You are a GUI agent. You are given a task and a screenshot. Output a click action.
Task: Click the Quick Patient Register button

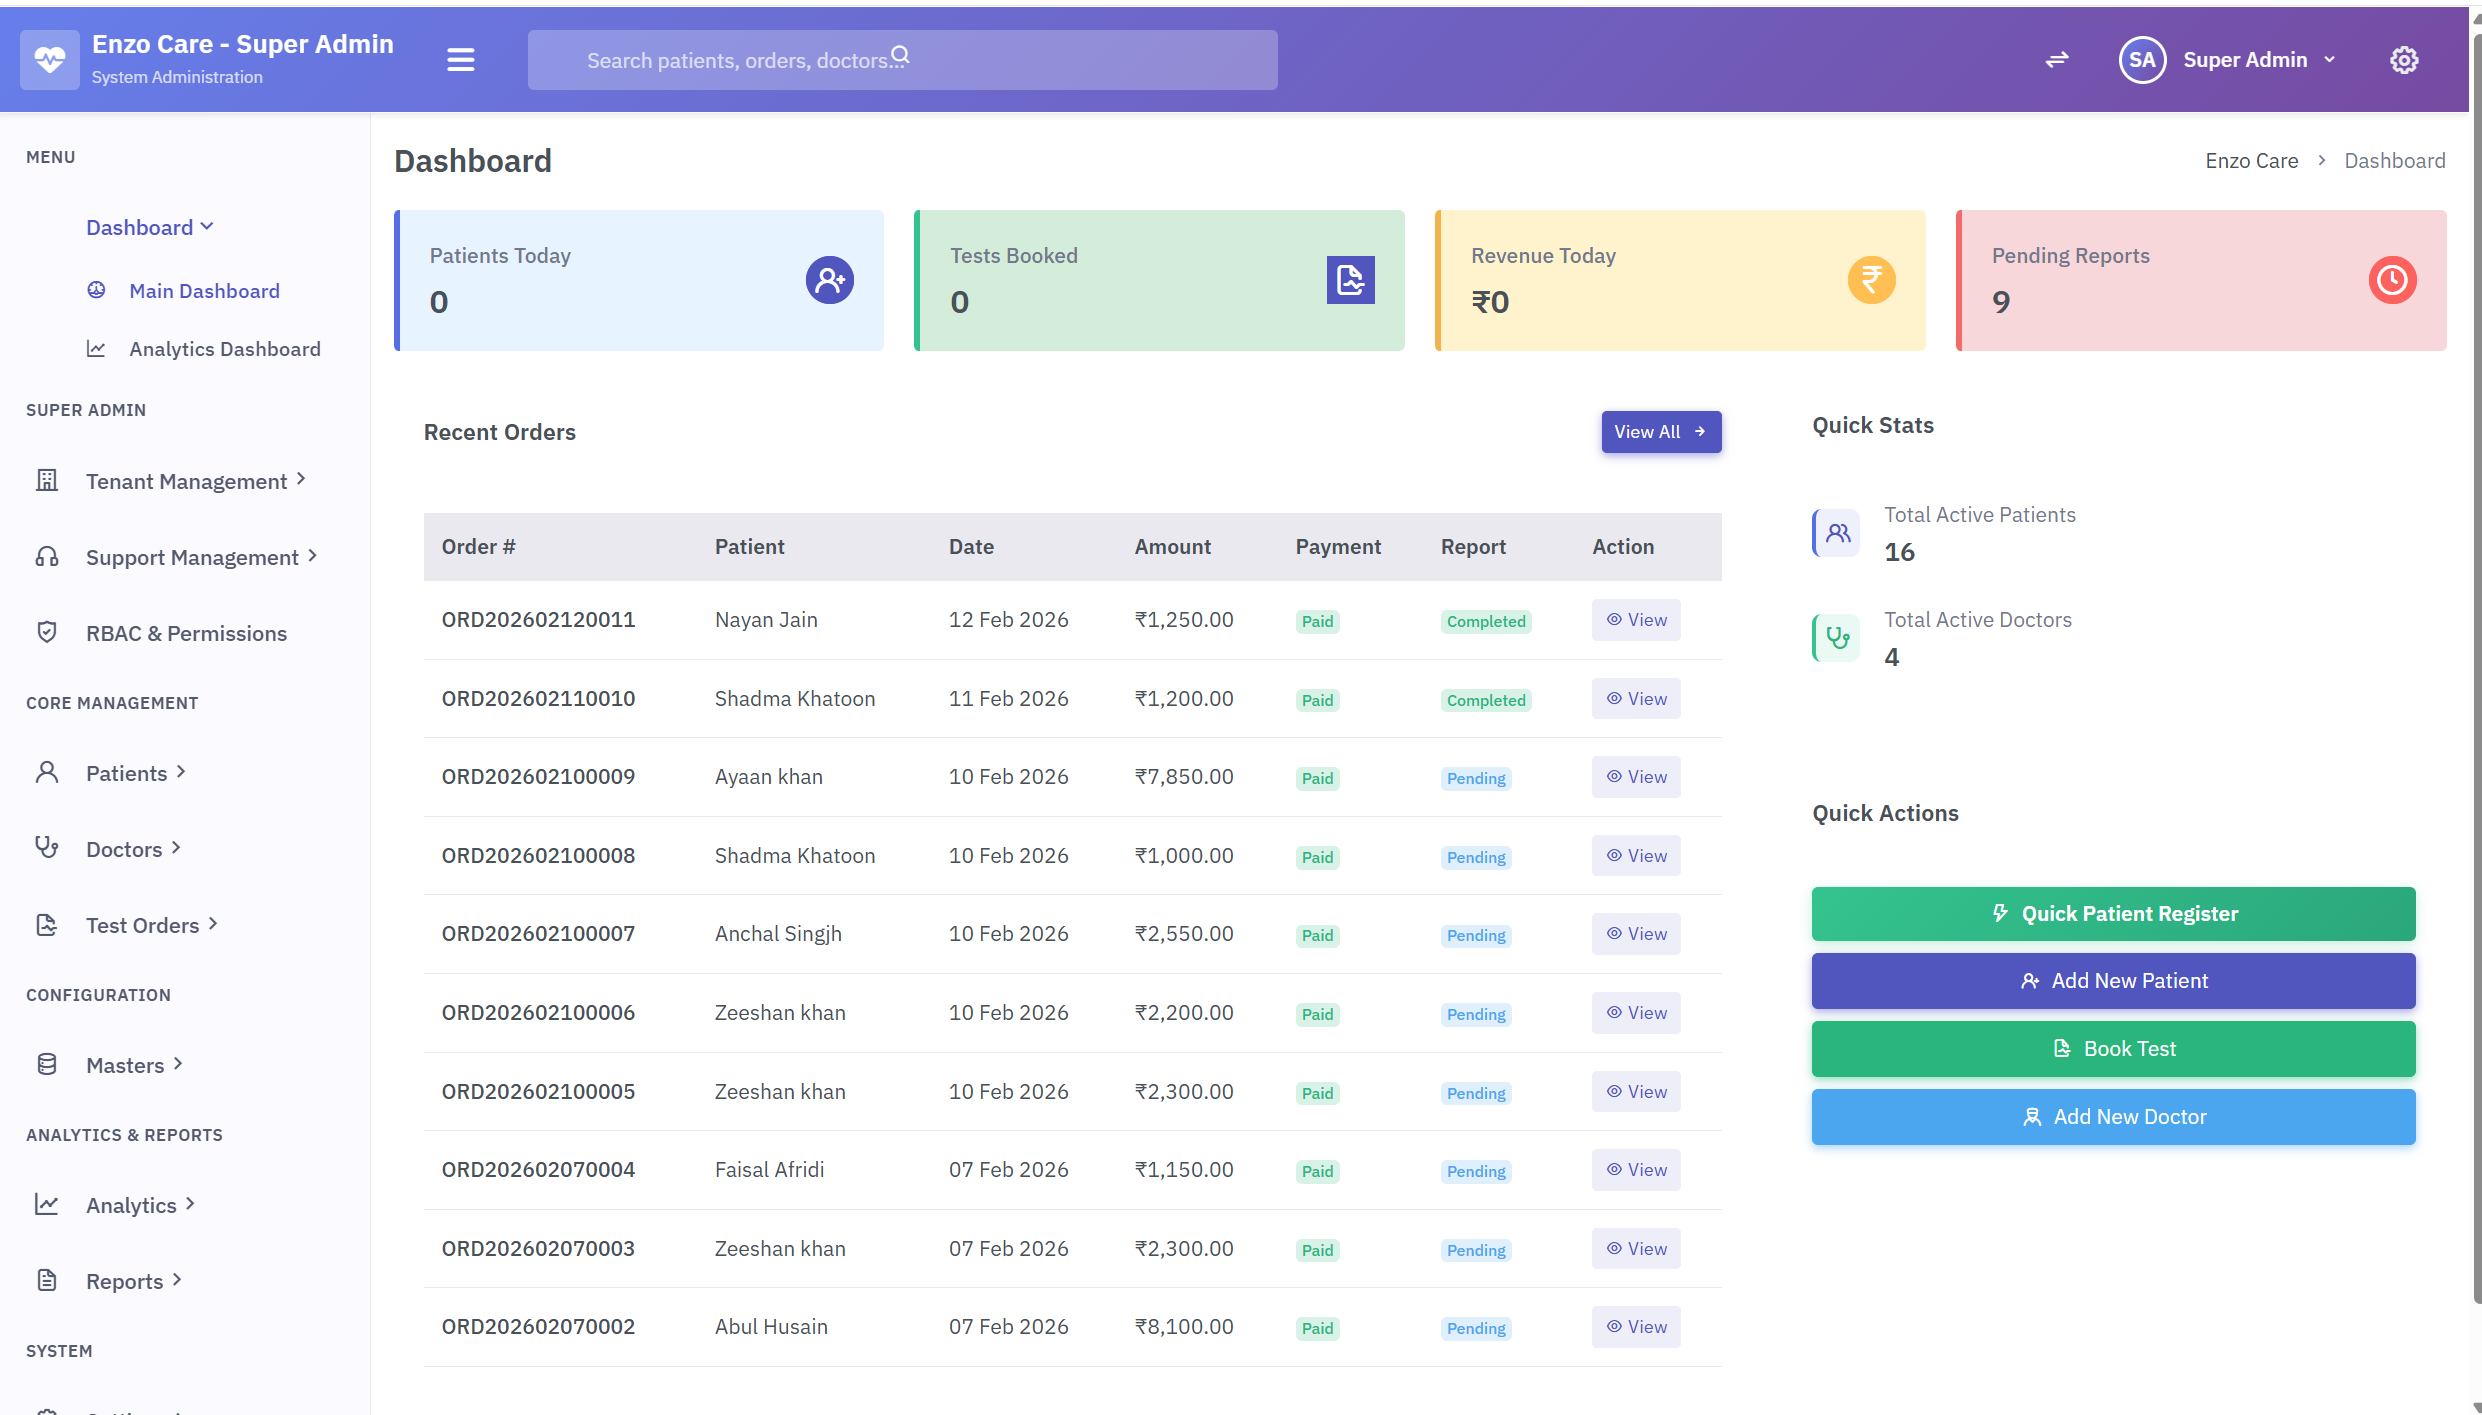coord(2112,913)
